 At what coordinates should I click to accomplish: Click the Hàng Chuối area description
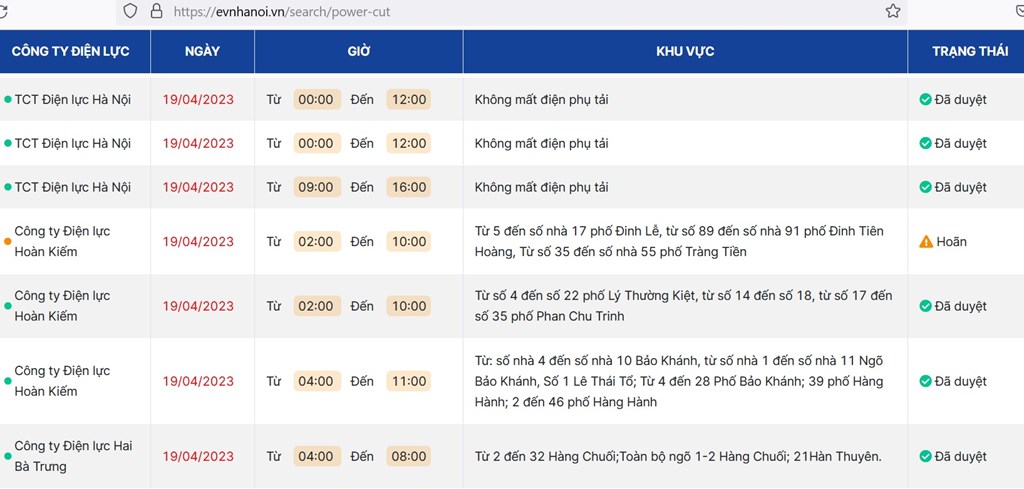[x=679, y=456]
